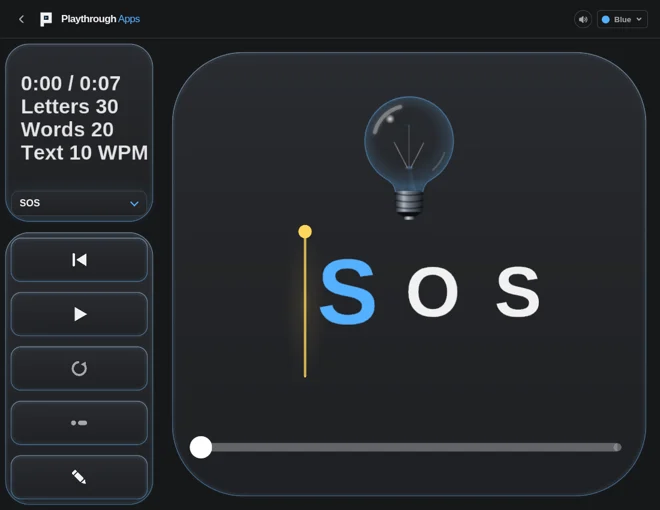Click the blue circle theme swatch

pyautogui.click(x=606, y=19)
